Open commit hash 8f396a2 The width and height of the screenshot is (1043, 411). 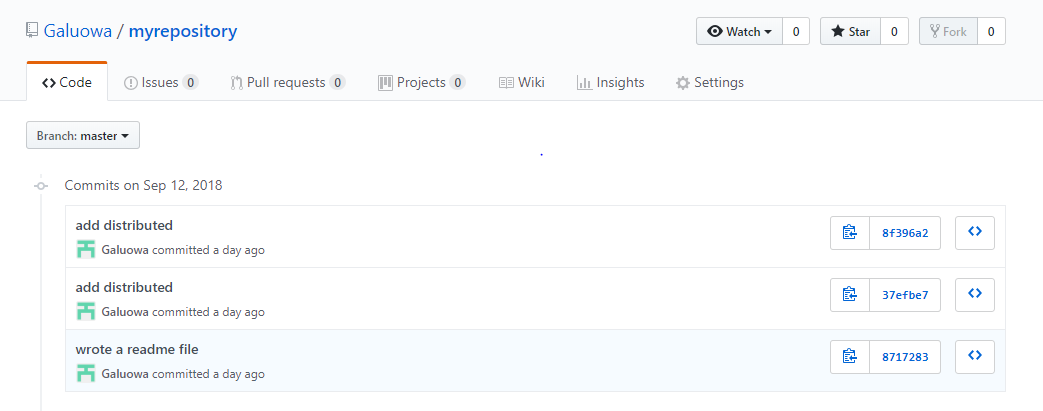(905, 233)
